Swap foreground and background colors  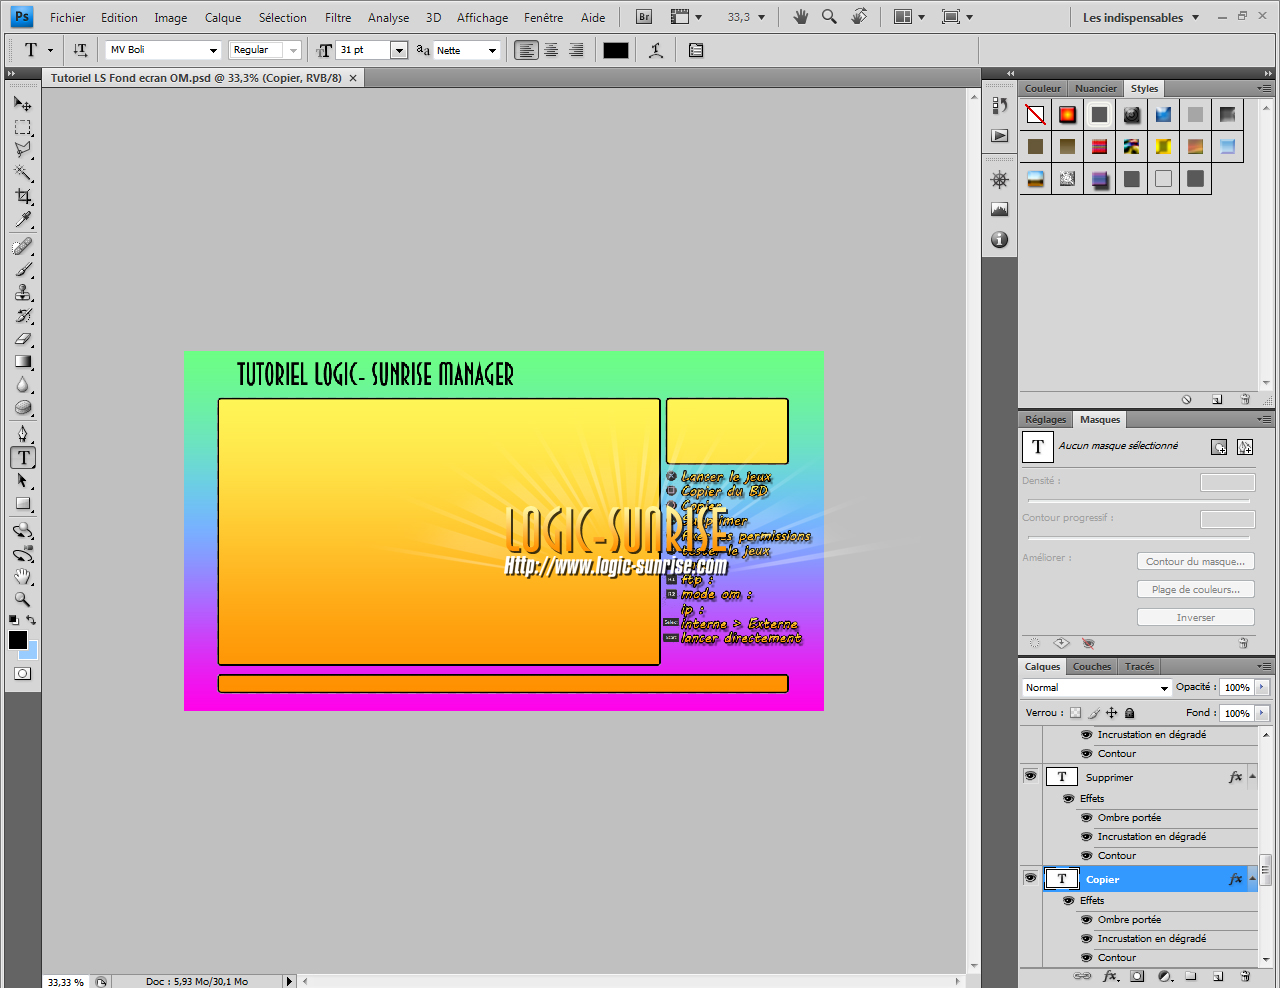pos(31,621)
